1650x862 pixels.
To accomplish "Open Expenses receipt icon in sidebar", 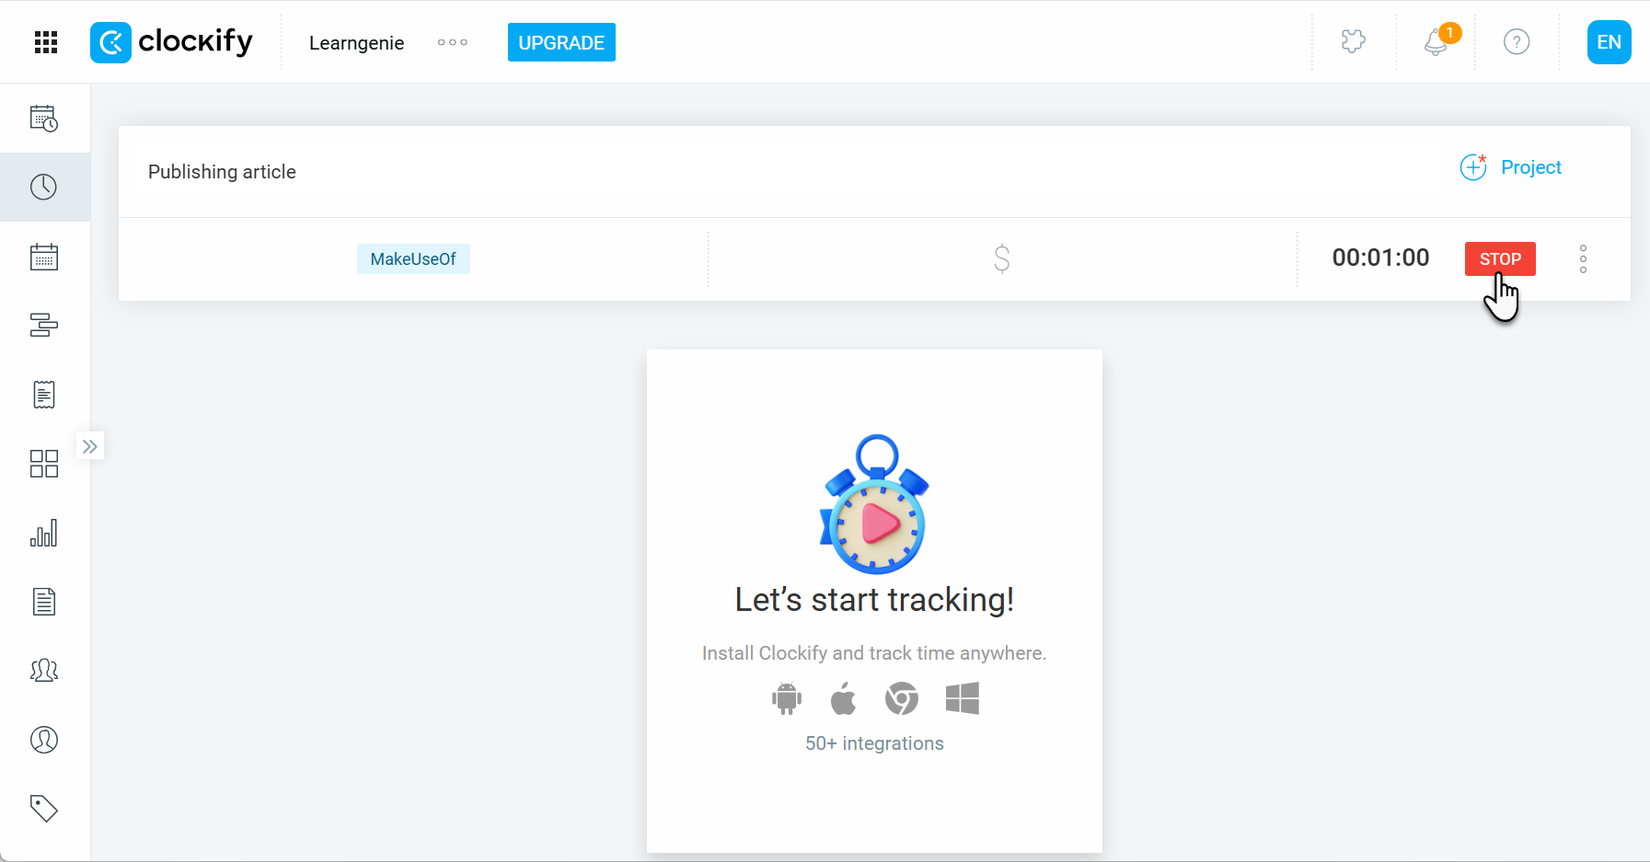I will coord(44,394).
